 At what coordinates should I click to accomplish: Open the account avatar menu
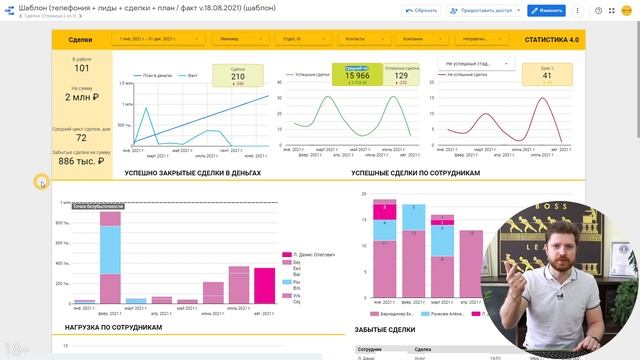(627, 11)
